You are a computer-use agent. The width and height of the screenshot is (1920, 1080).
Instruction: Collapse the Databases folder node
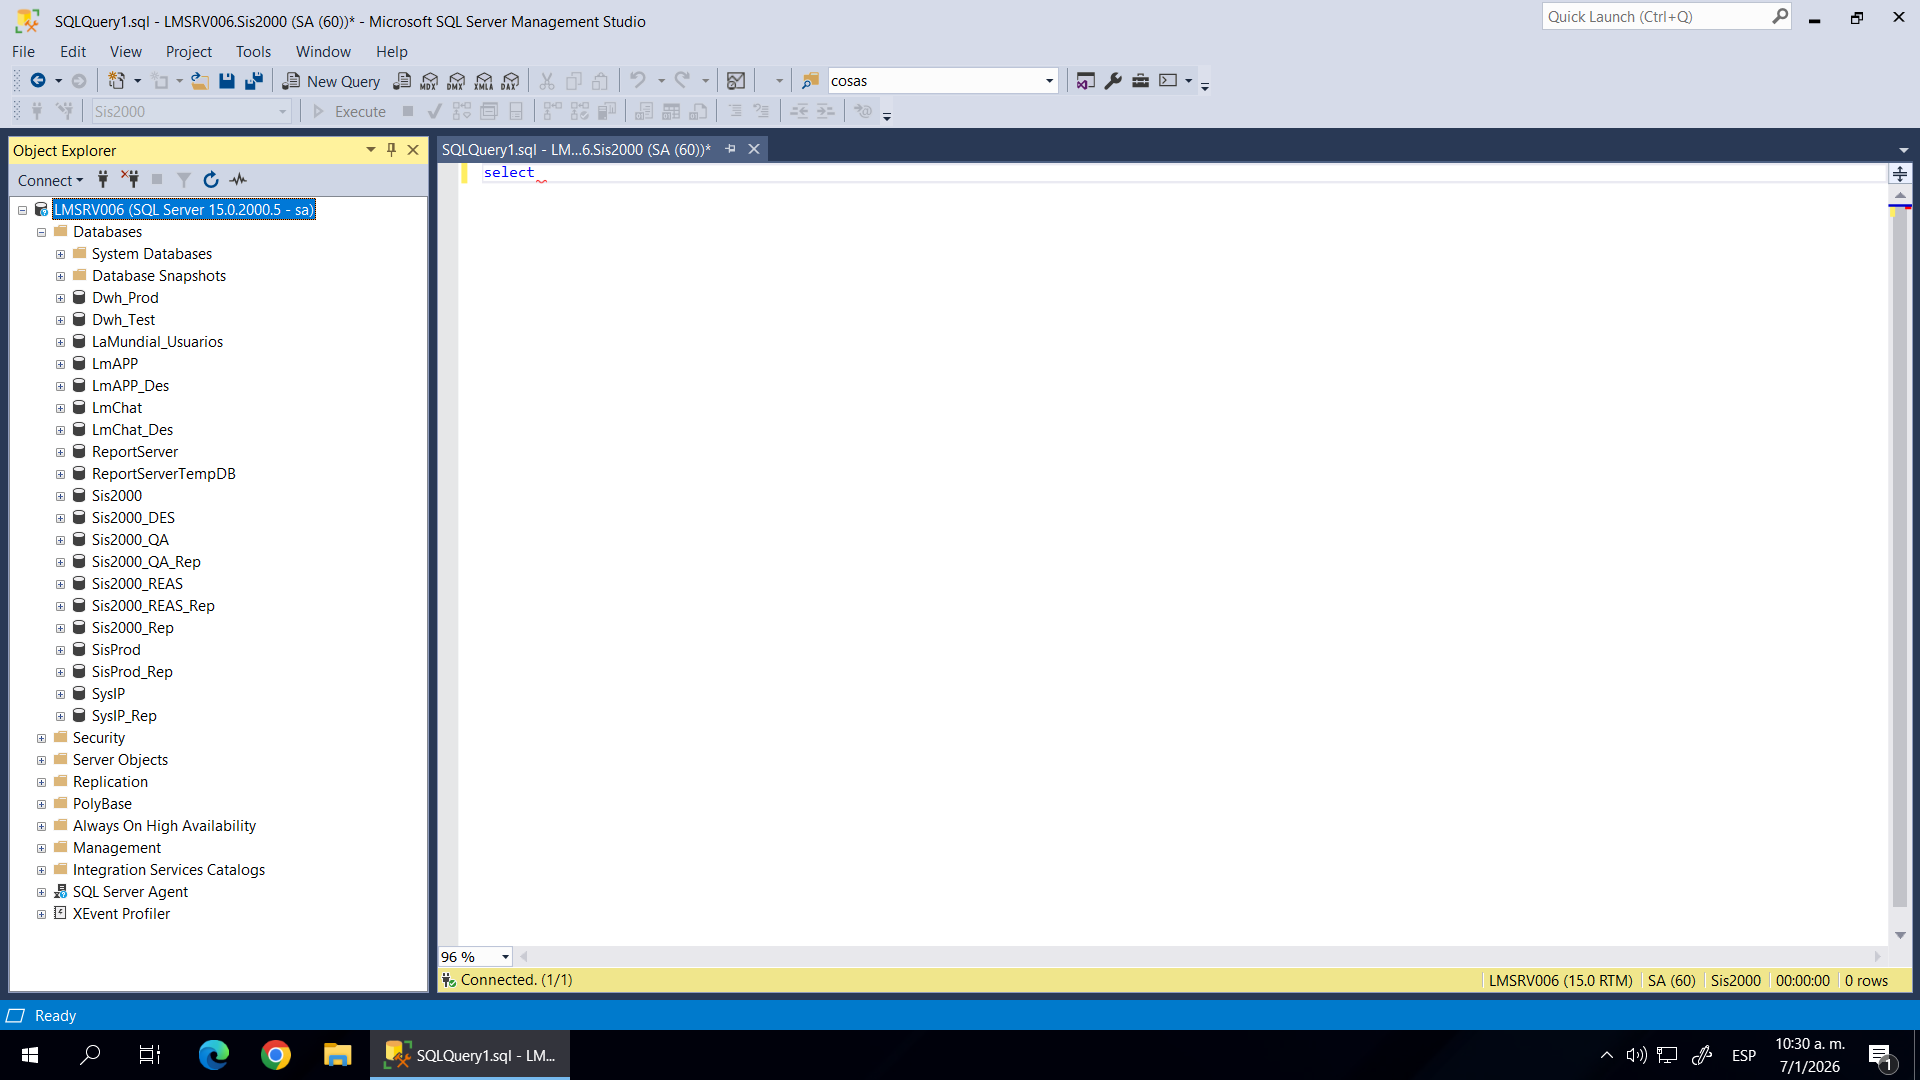(42, 233)
